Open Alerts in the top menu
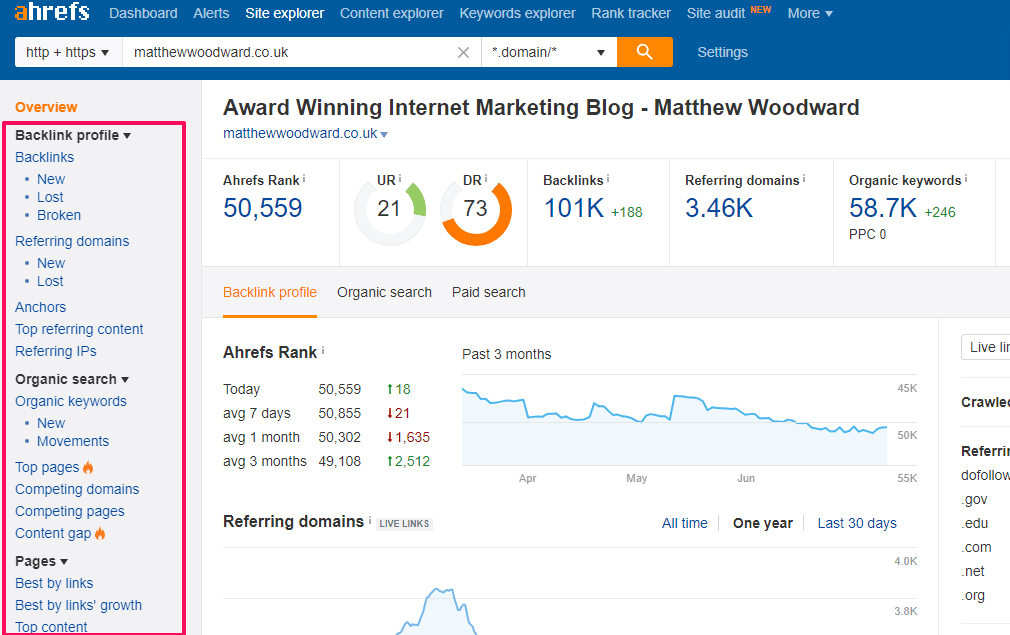This screenshot has height=635, width=1010. coord(211,14)
